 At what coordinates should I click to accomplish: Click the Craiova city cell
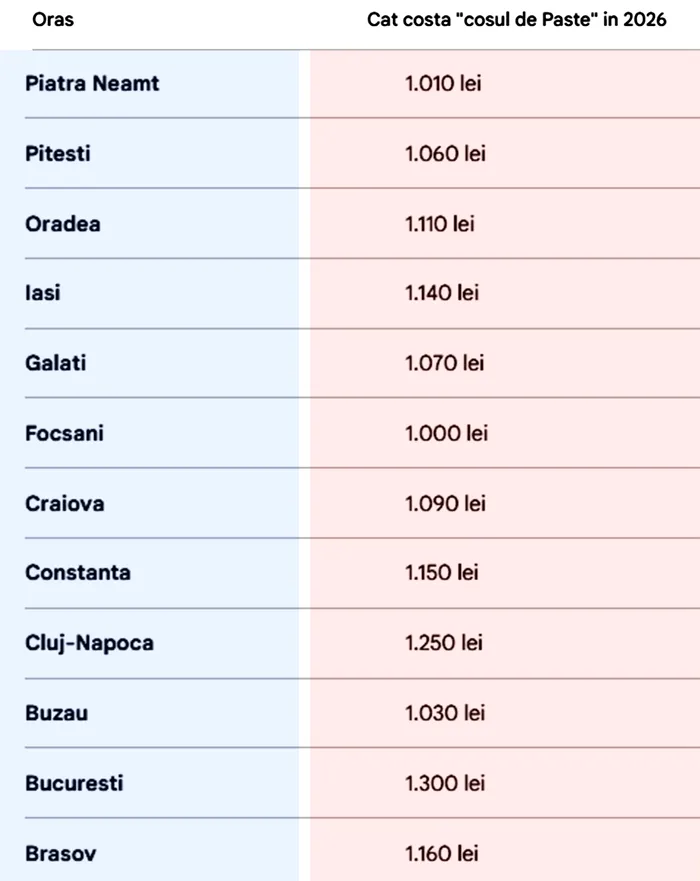point(64,503)
